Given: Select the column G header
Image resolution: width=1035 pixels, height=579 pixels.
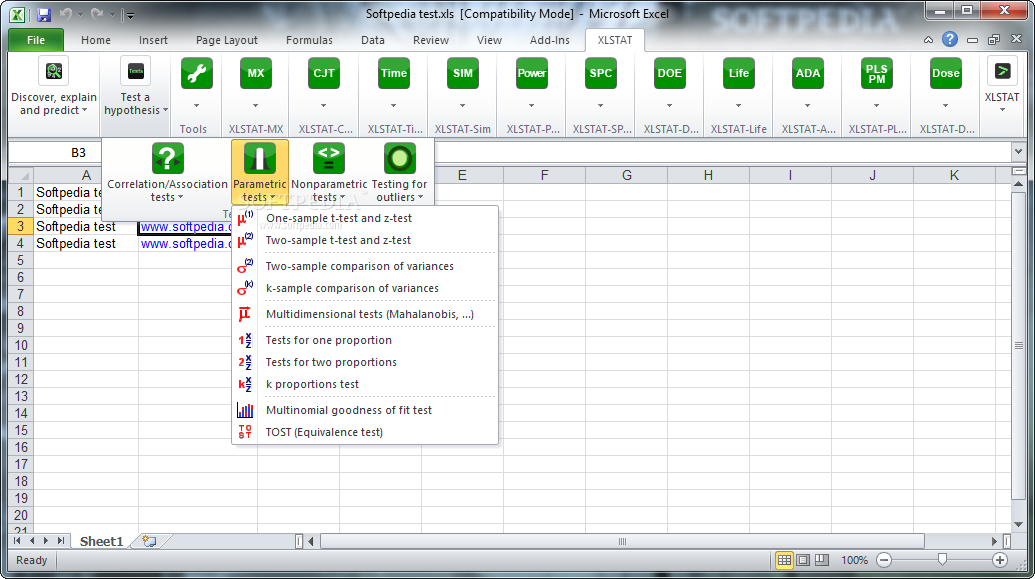Looking at the screenshot, I should point(626,175).
